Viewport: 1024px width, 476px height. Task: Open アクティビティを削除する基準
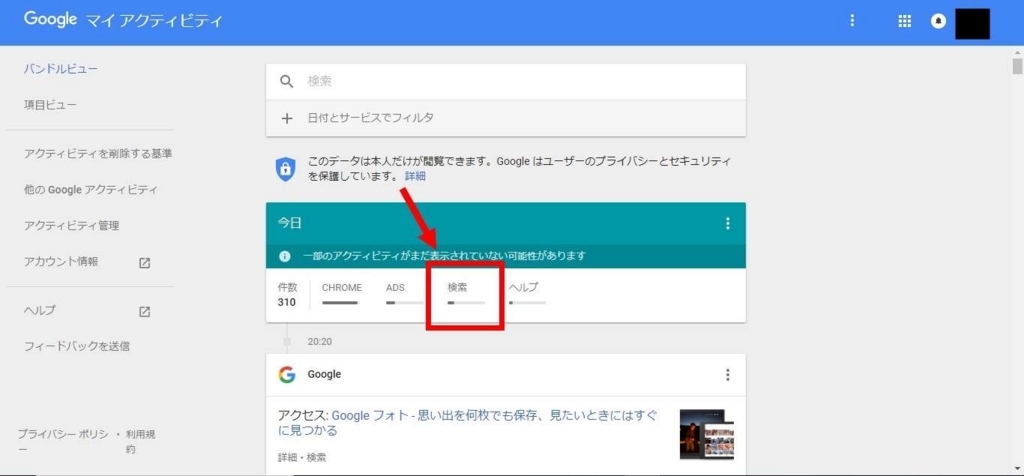click(x=98, y=153)
